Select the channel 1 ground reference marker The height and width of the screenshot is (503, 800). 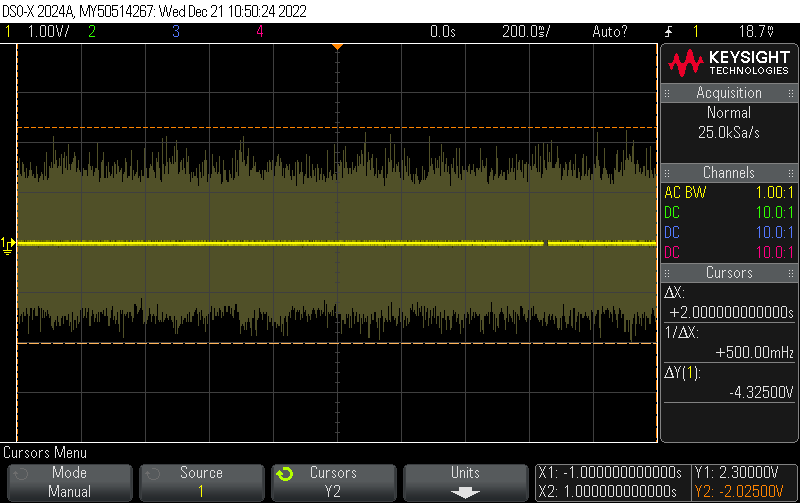(8, 246)
